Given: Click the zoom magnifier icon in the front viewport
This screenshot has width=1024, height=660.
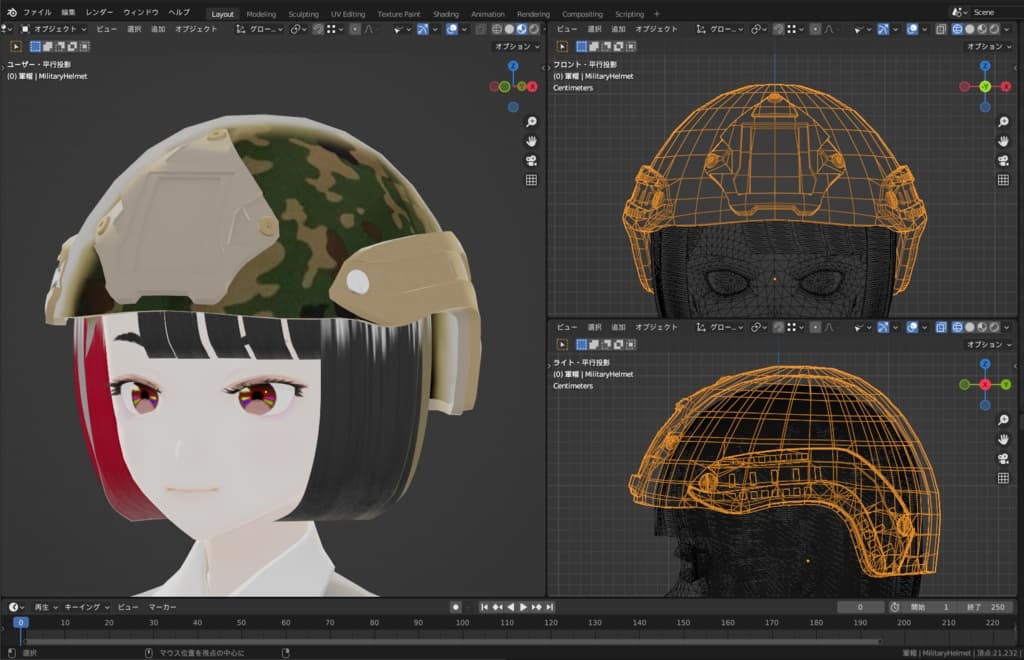Looking at the screenshot, I should pyautogui.click(x=1003, y=120).
